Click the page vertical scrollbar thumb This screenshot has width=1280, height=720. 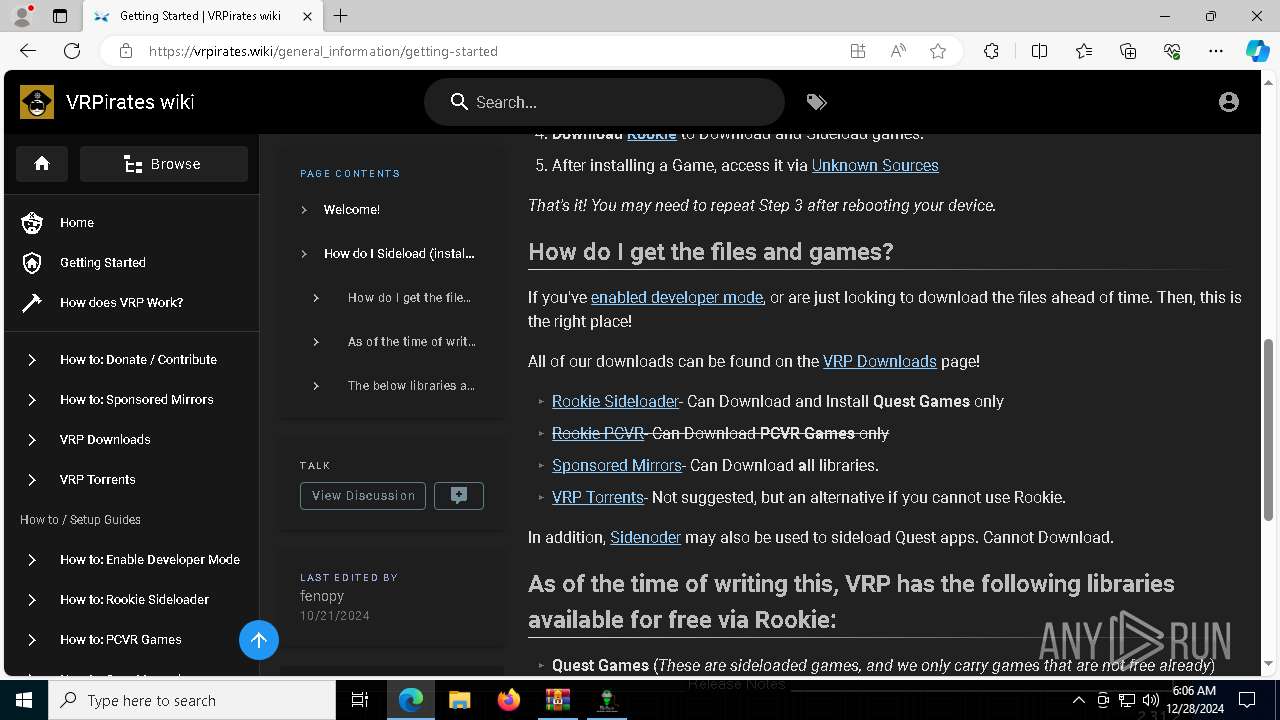click(x=1268, y=429)
